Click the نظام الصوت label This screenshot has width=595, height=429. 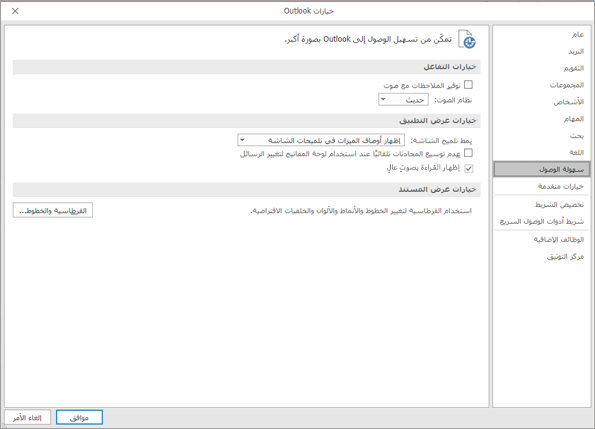pos(453,100)
